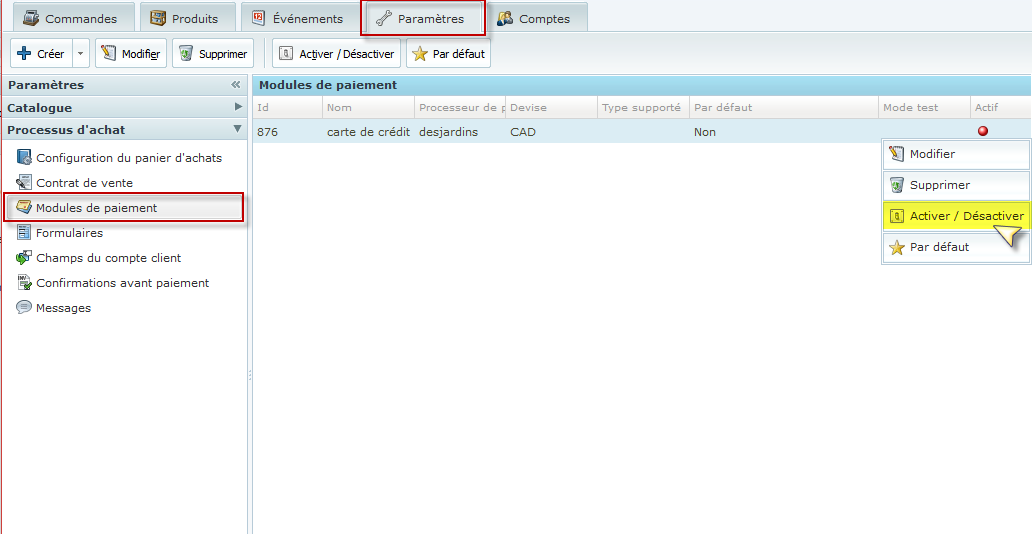Sort by the Mode test column header

924,107
